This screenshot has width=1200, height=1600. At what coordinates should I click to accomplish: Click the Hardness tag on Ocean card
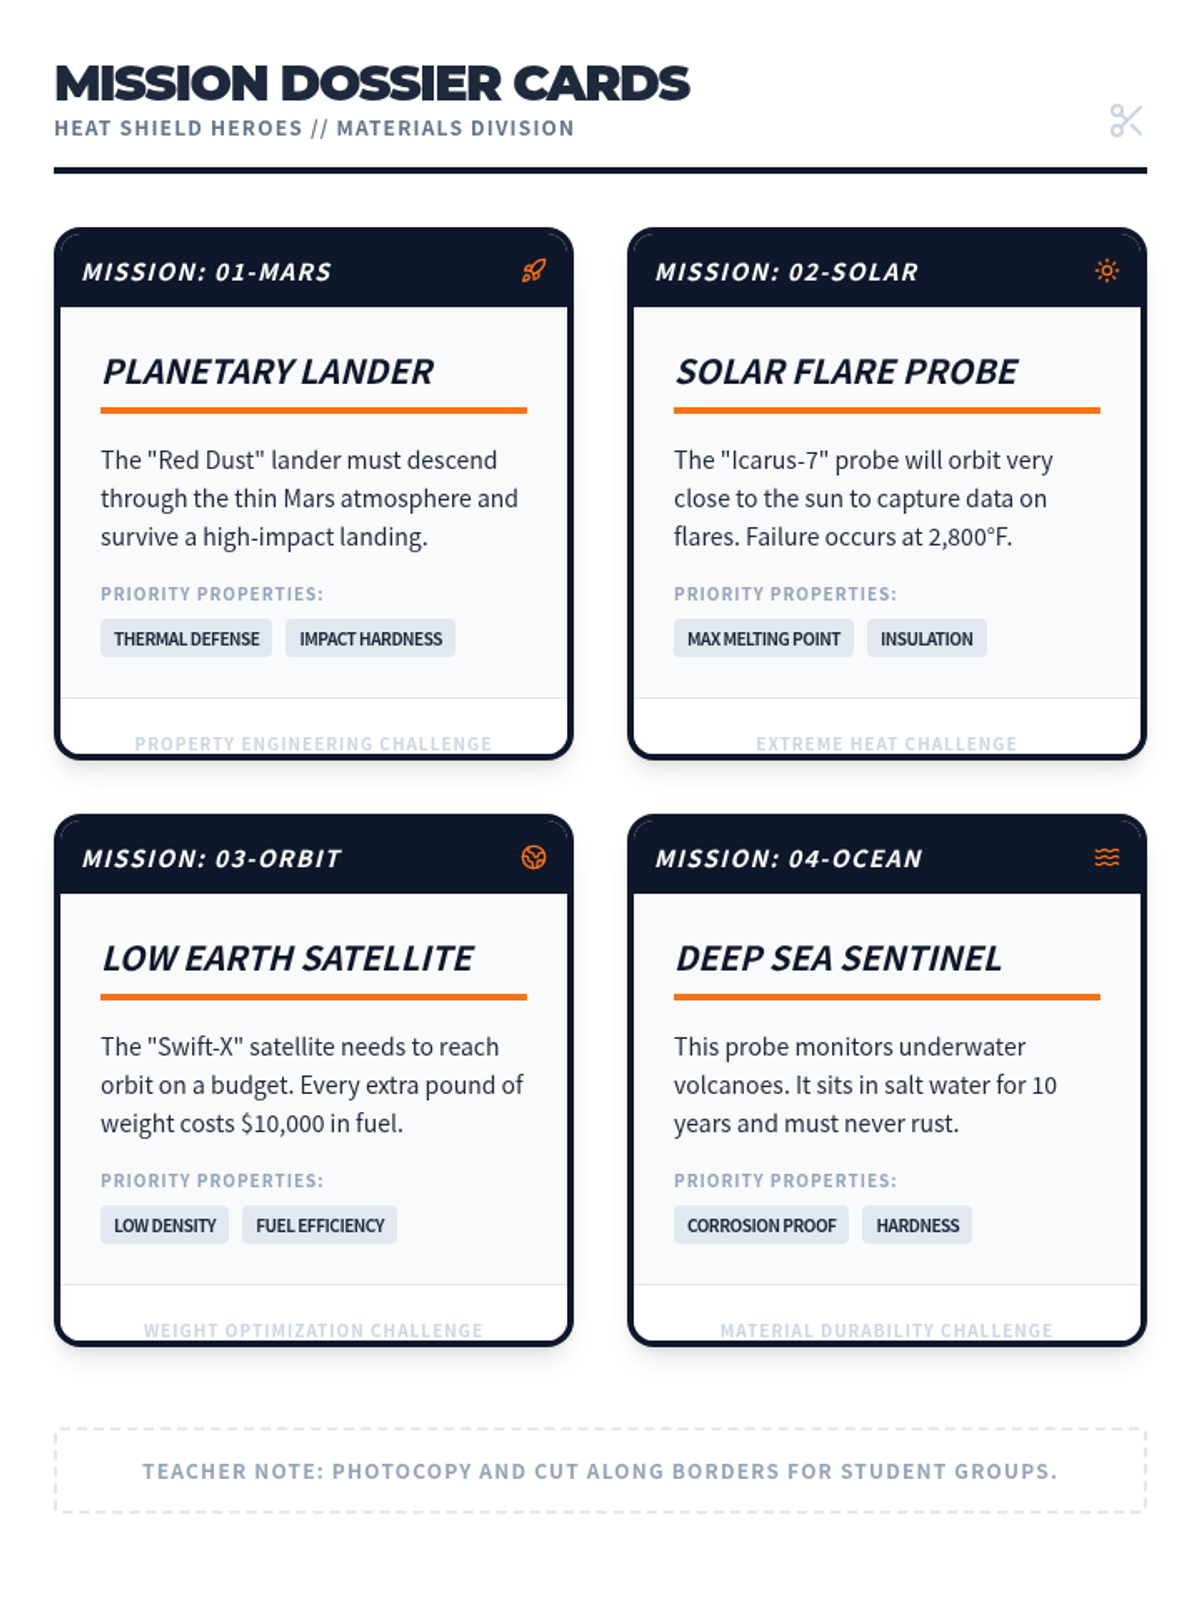[x=917, y=1226]
